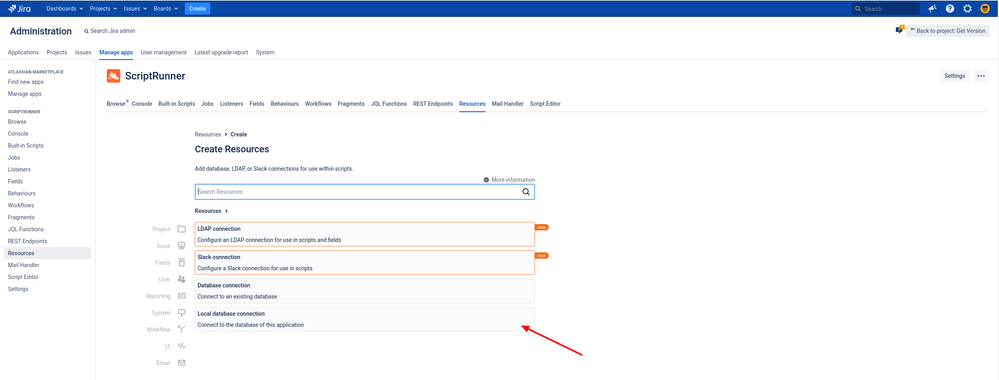The height and width of the screenshot is (380, 999).
Task: Open Browse in the ScriptRunner sidebar
Action: [x=17, y=121]
